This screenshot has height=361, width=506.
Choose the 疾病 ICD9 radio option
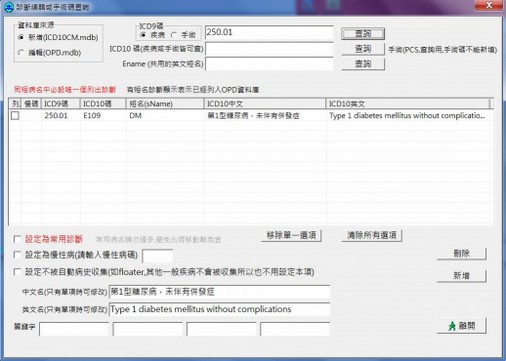point(143,35)
